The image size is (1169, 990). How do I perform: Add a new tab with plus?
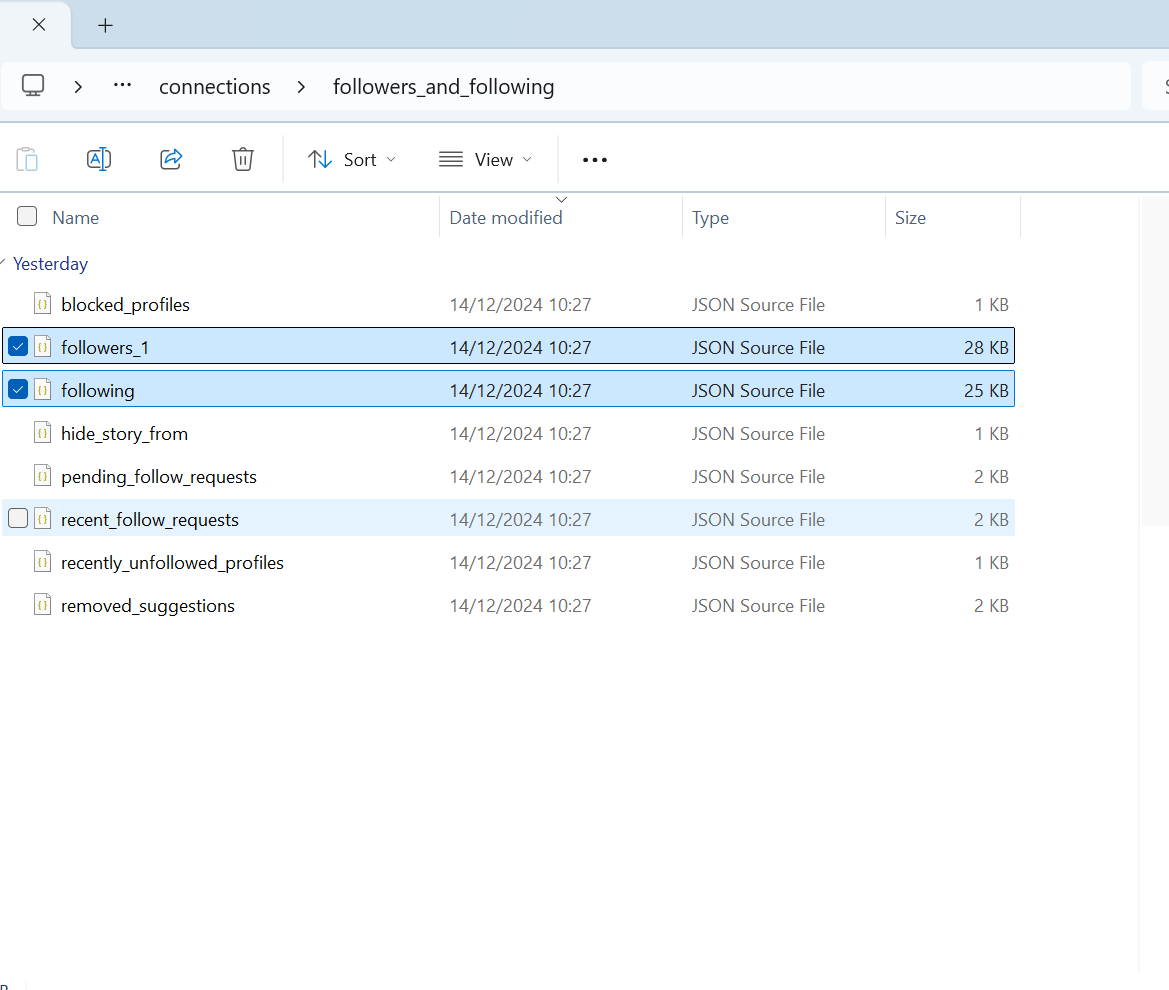105,25
